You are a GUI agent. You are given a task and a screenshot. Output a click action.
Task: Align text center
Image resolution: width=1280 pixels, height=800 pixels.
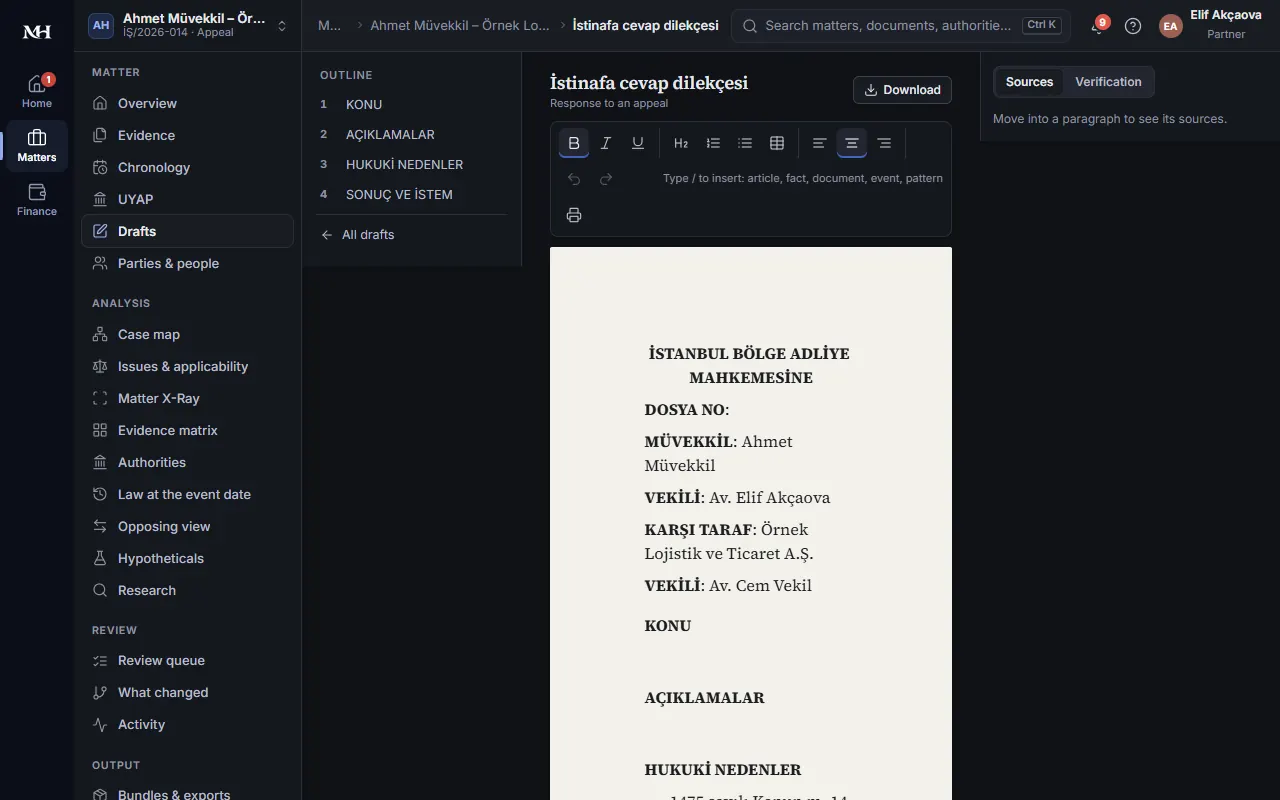tap(851, 143)
